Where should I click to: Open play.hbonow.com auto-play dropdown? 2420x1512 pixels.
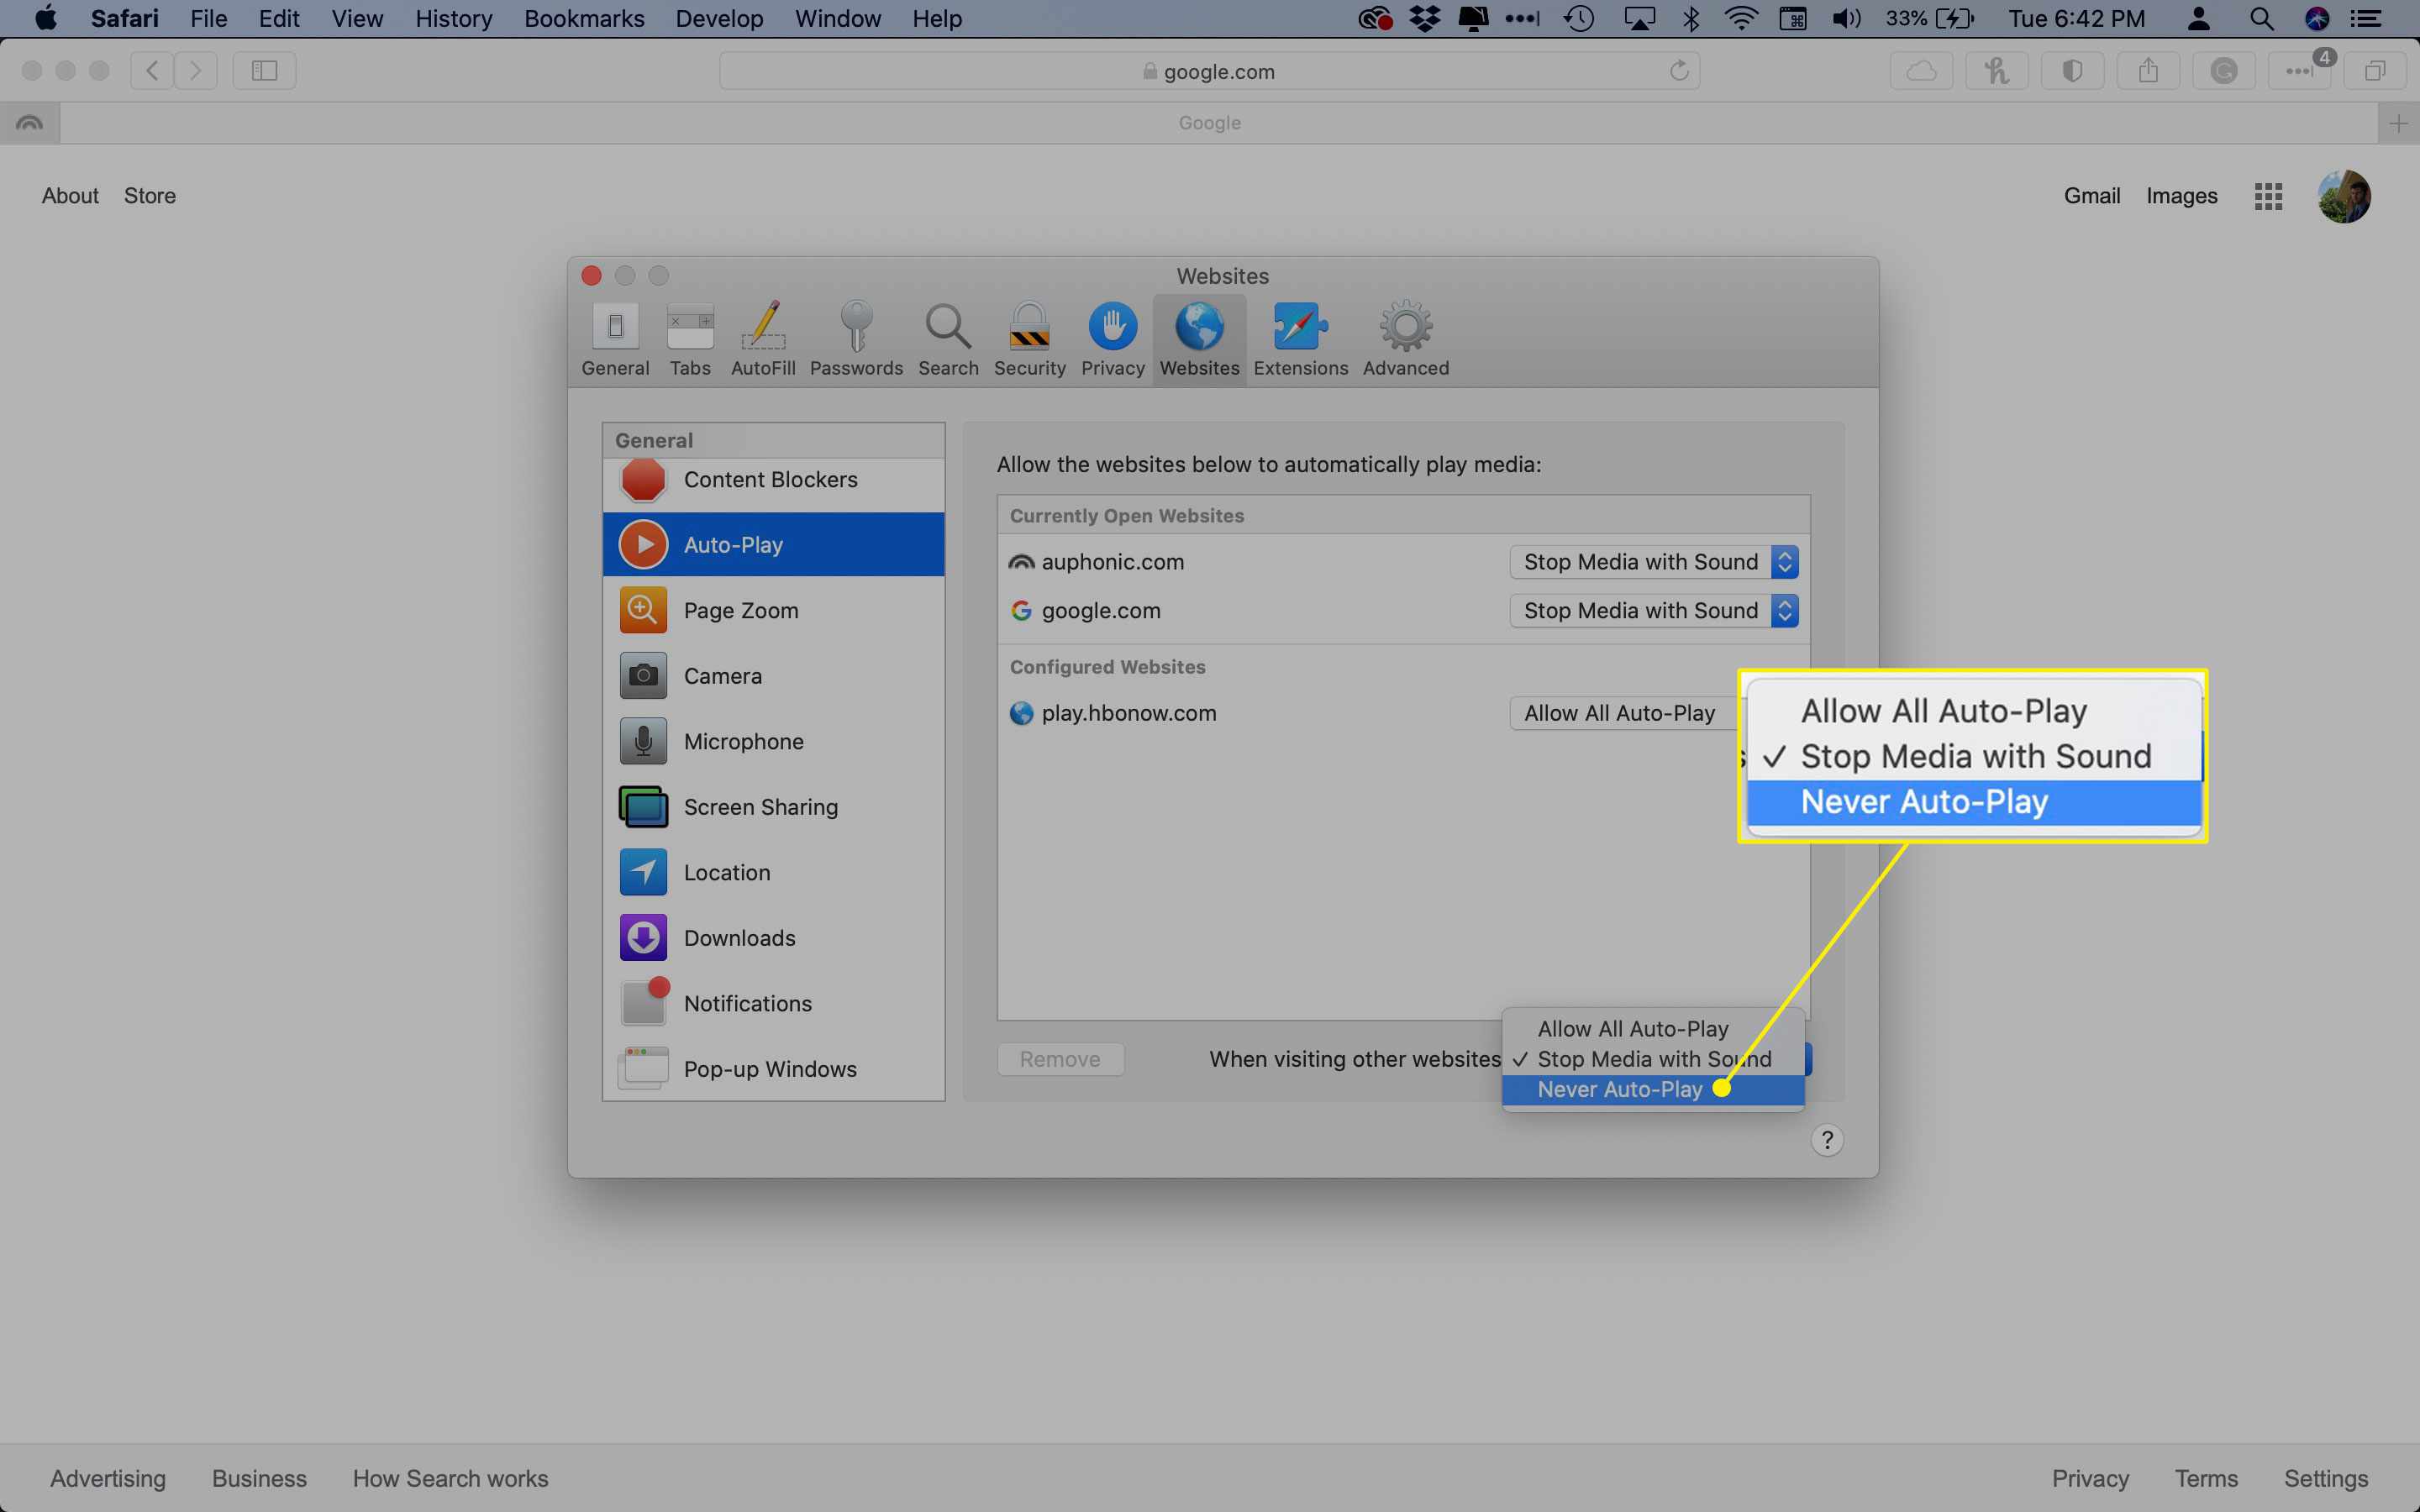click(x=1625, y=713)
